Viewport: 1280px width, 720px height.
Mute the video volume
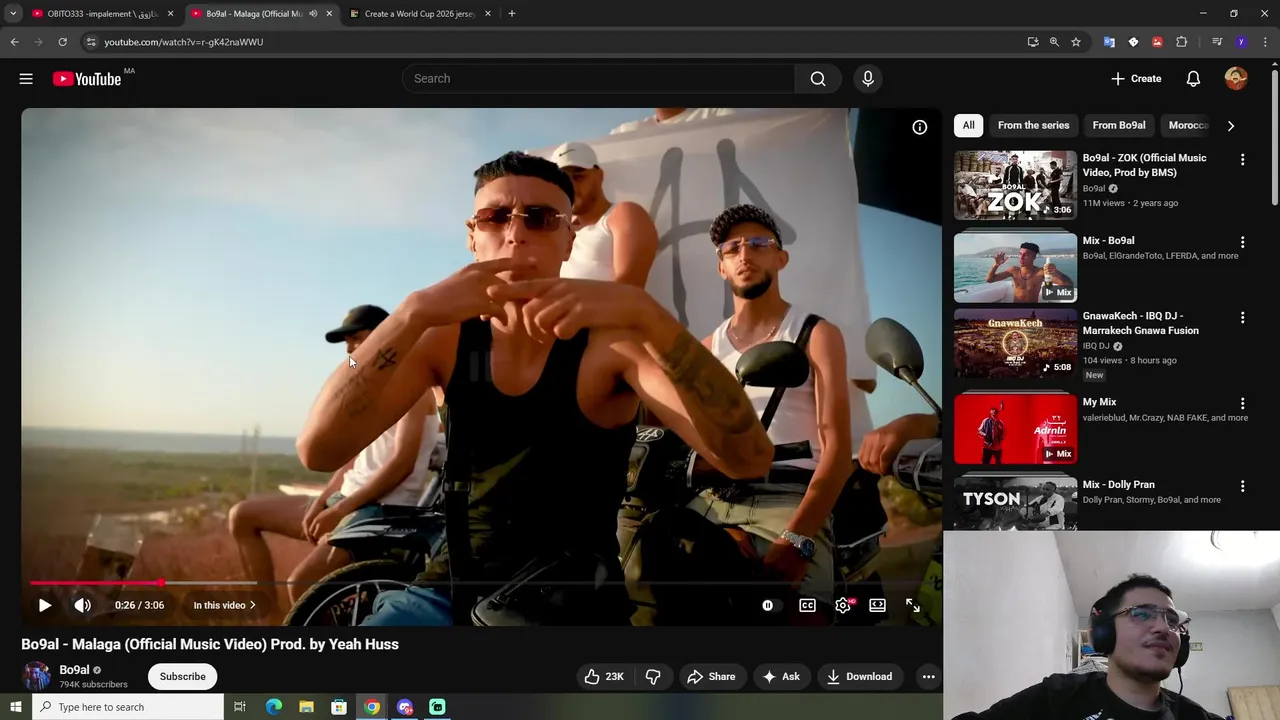(x=83, y=605)
